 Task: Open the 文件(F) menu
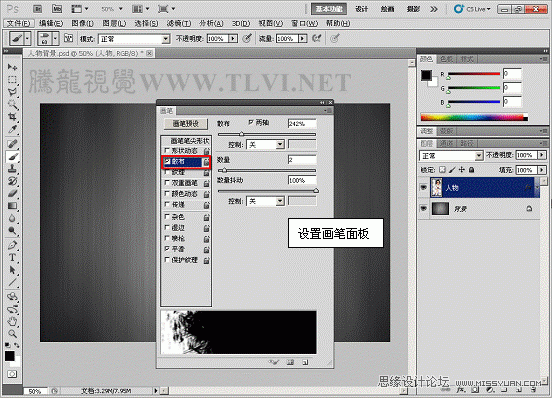[19, 23]
